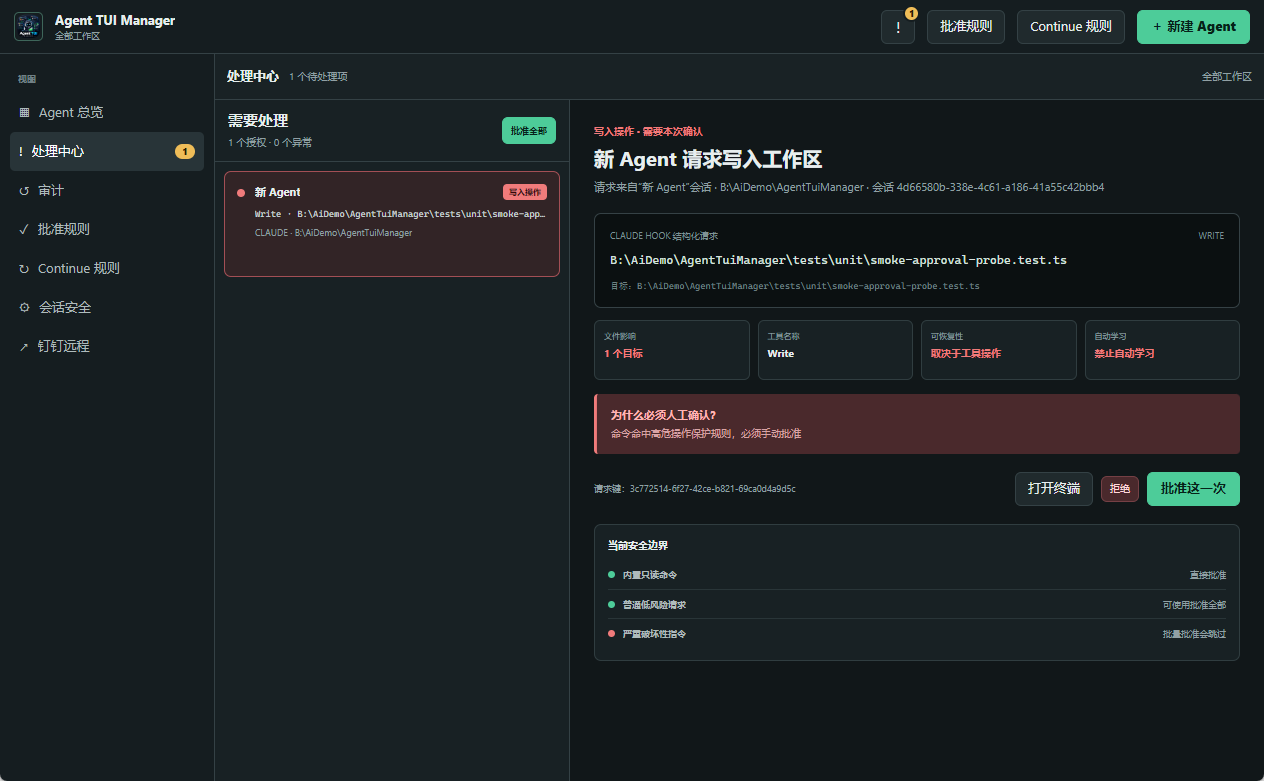
Task: Open 批准规则 in the sidebar
Action: (x=107, y=230)
